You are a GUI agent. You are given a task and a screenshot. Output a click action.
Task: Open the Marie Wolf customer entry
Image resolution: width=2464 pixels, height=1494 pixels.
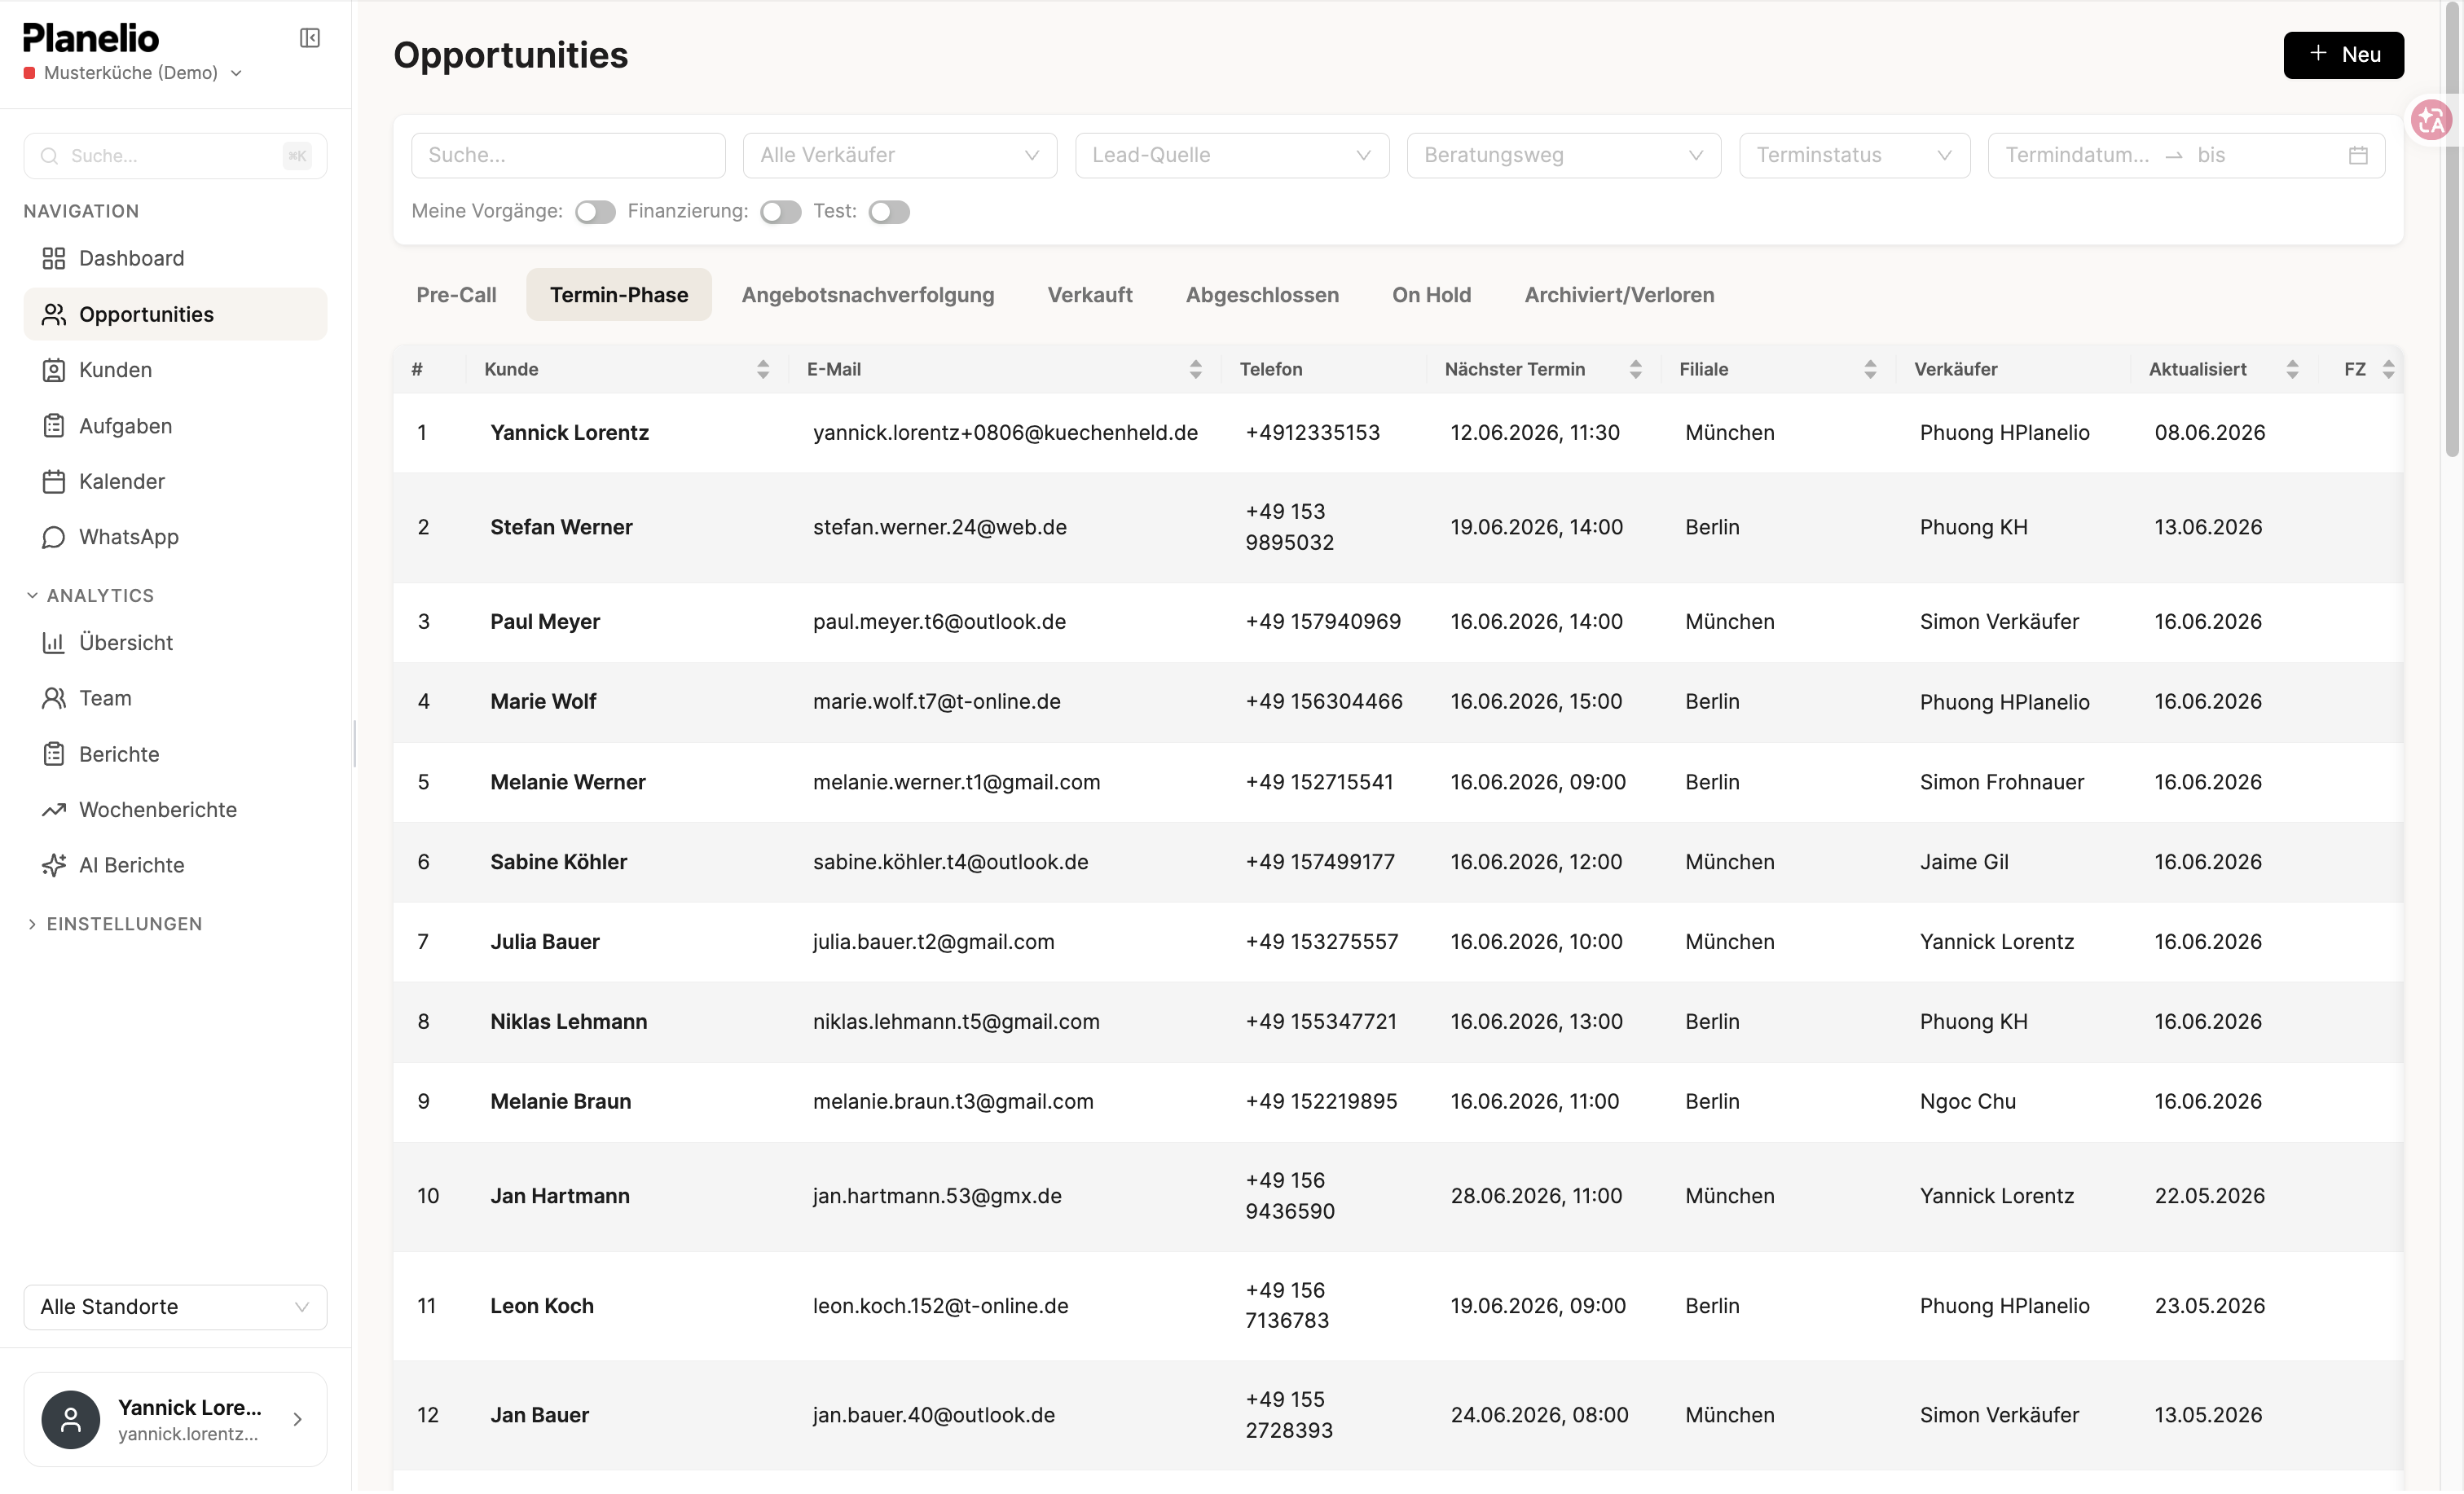coord(1398,702)
